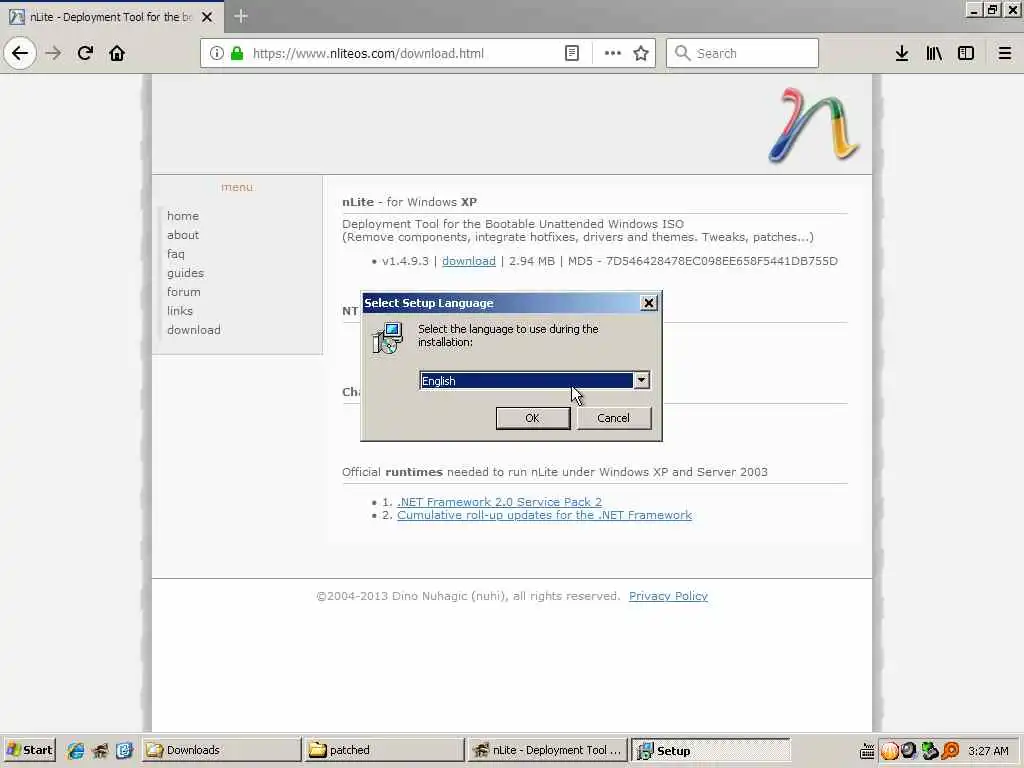
Task: Open page actions three-dot menu
Action: (x=613, y=54)
